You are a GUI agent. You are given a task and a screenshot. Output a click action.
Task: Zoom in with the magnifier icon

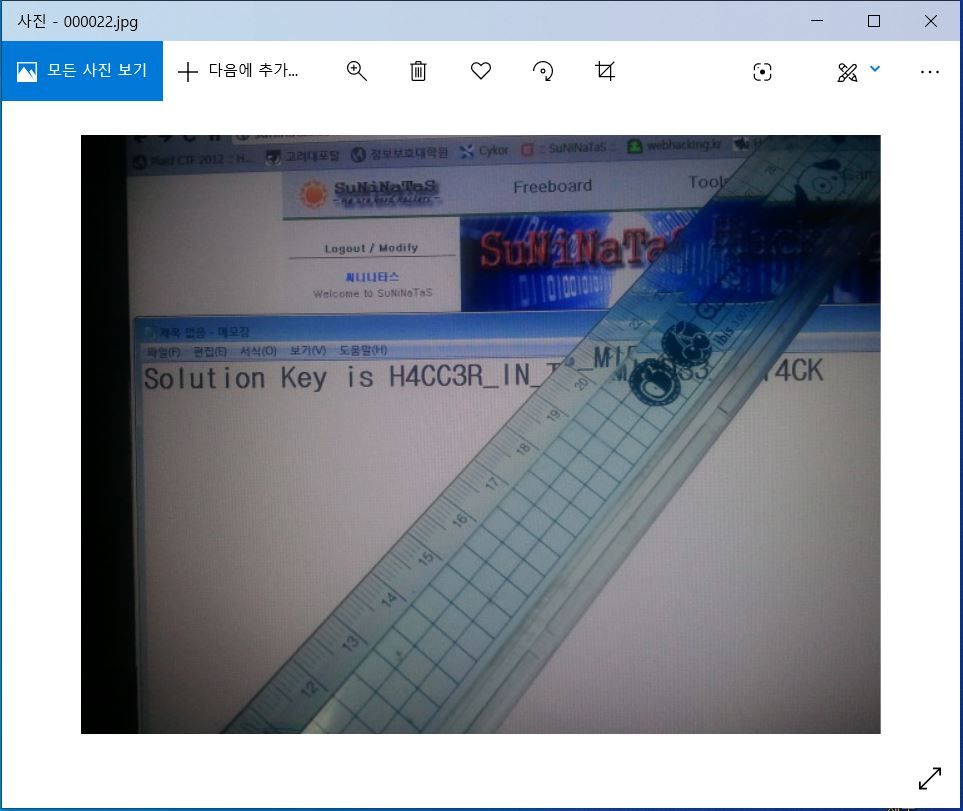click(356, 71)
